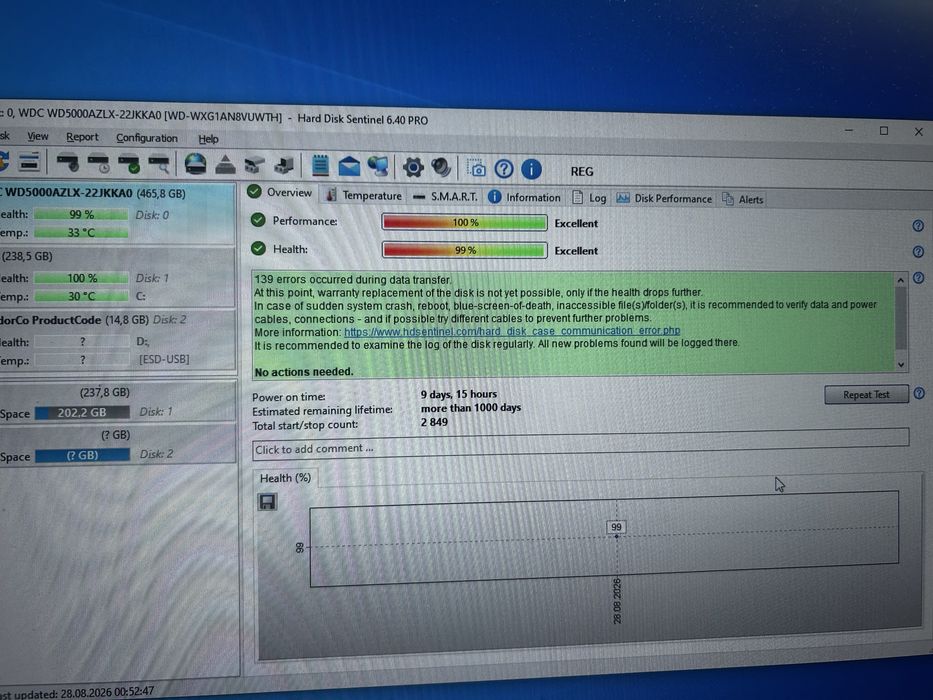This screenshot has height=700, width=933.
Task: Click the 'more than 1000 days' lifetime value
Action: coord(471,408)
